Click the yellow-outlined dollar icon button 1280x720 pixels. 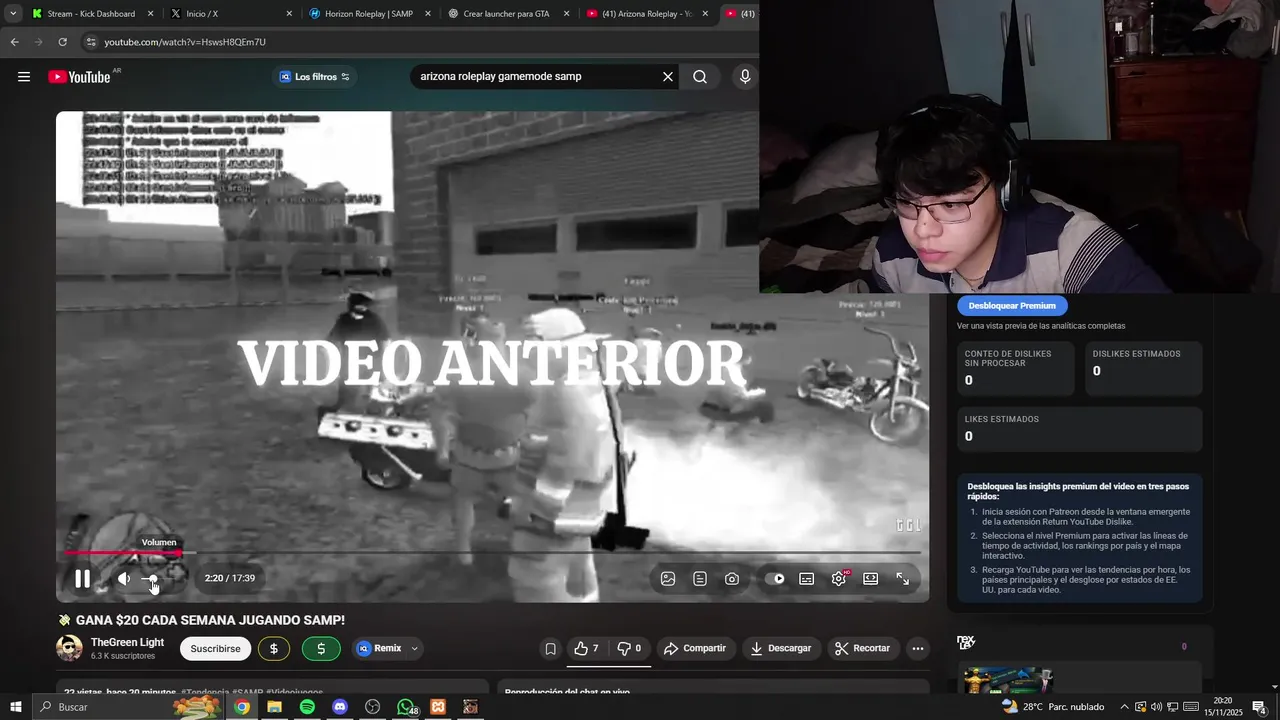coord(274,648)
